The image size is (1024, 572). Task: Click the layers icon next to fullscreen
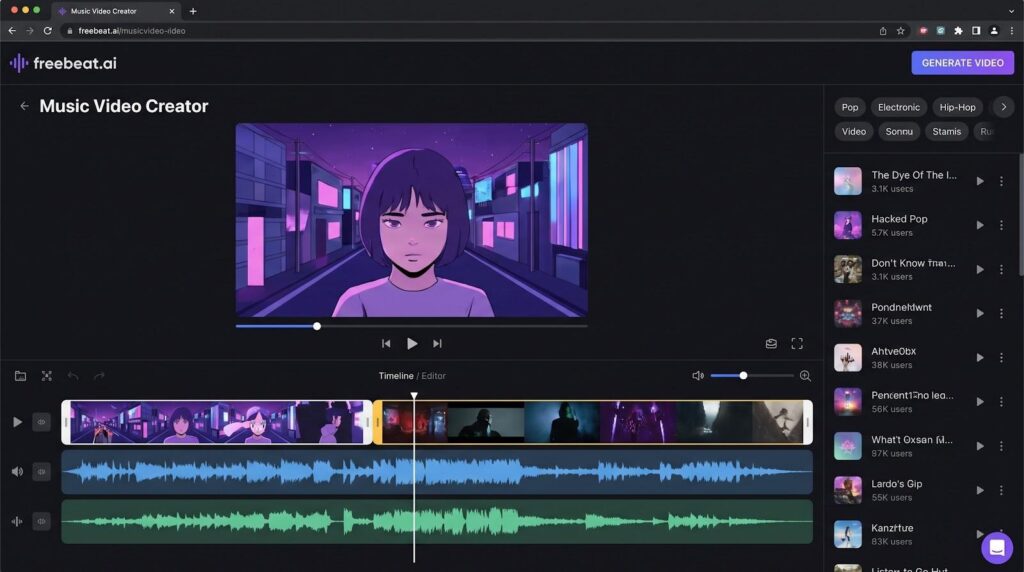tap(771, 343)
